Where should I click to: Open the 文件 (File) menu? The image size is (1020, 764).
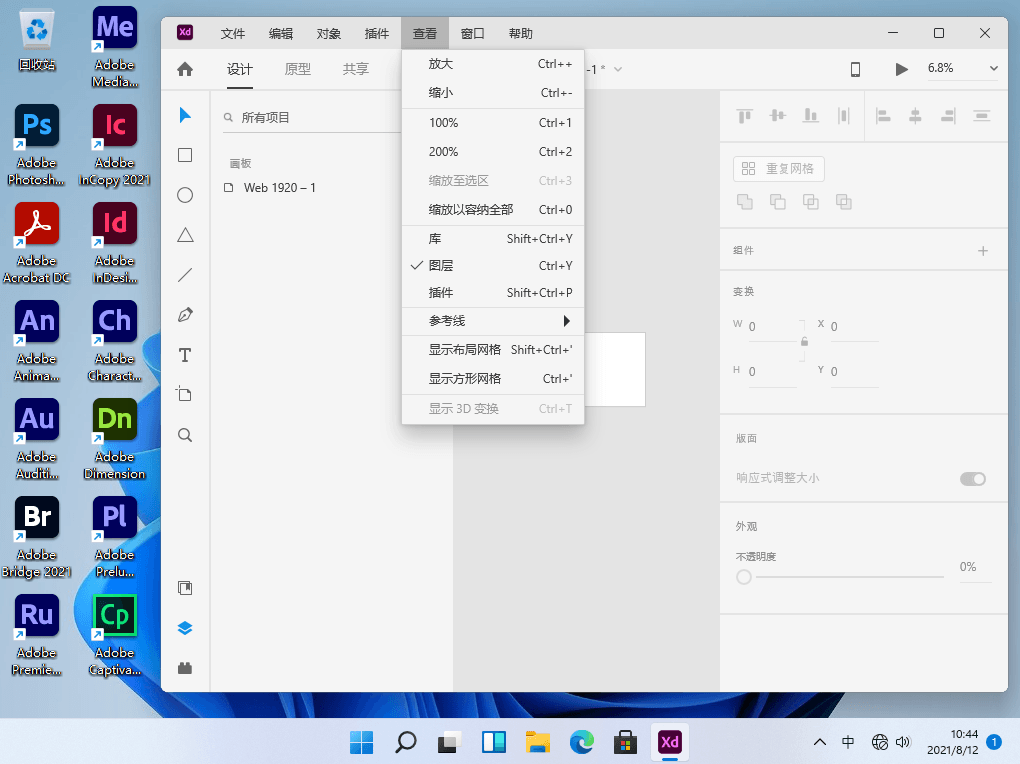(x=233, y=33)
